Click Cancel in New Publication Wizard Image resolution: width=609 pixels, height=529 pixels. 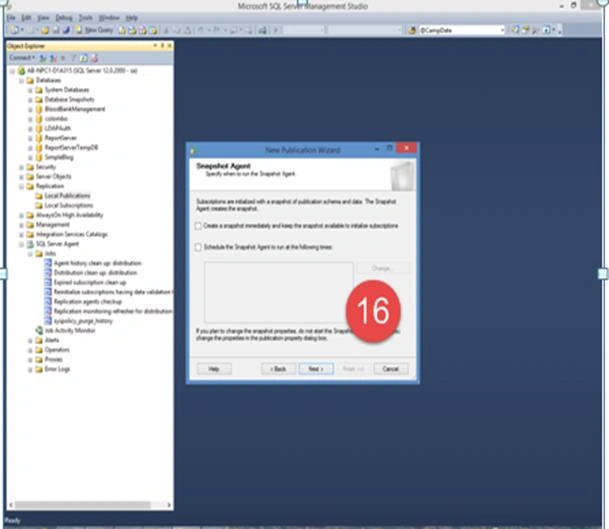click(391, 369)
